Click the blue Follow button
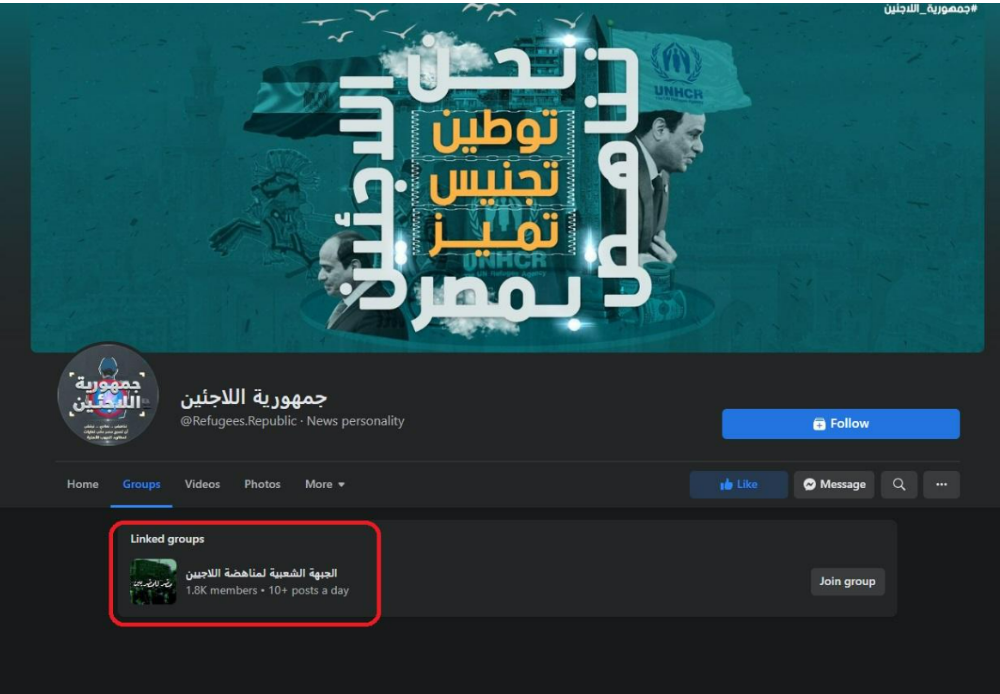 (x=841, y=424)
